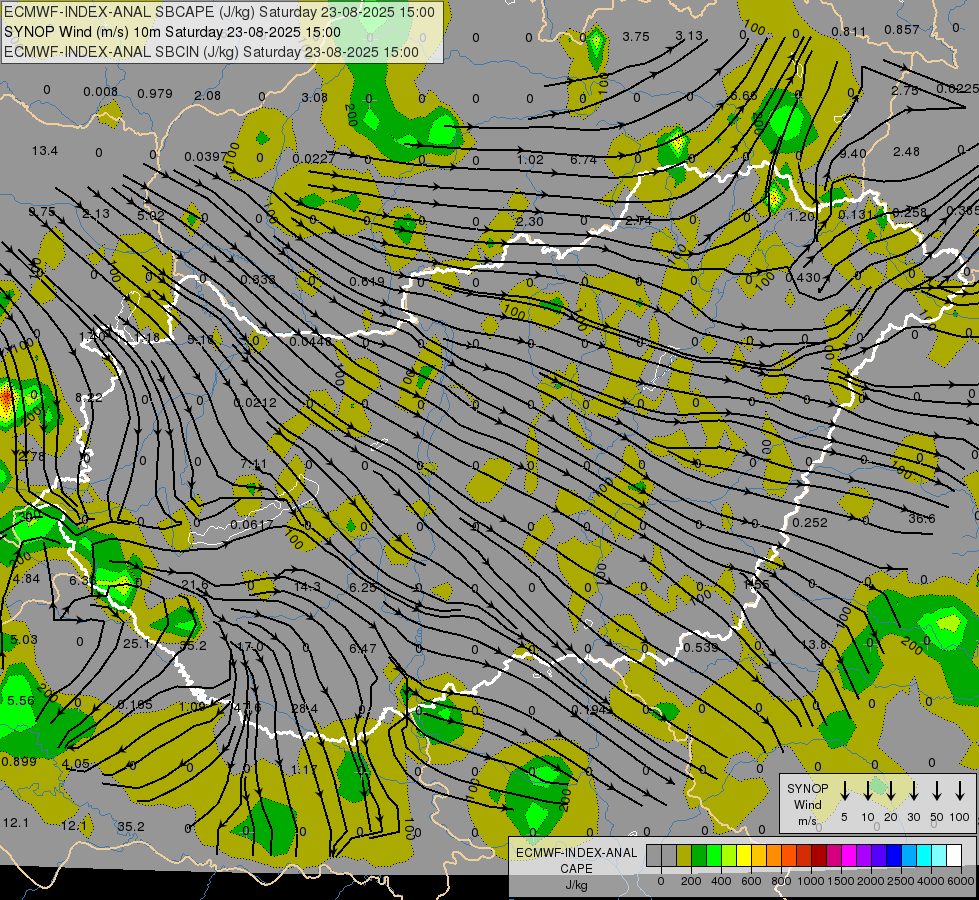
Task: Select the 1500 tick label on the CAPE scale
Action: [840, 881]
